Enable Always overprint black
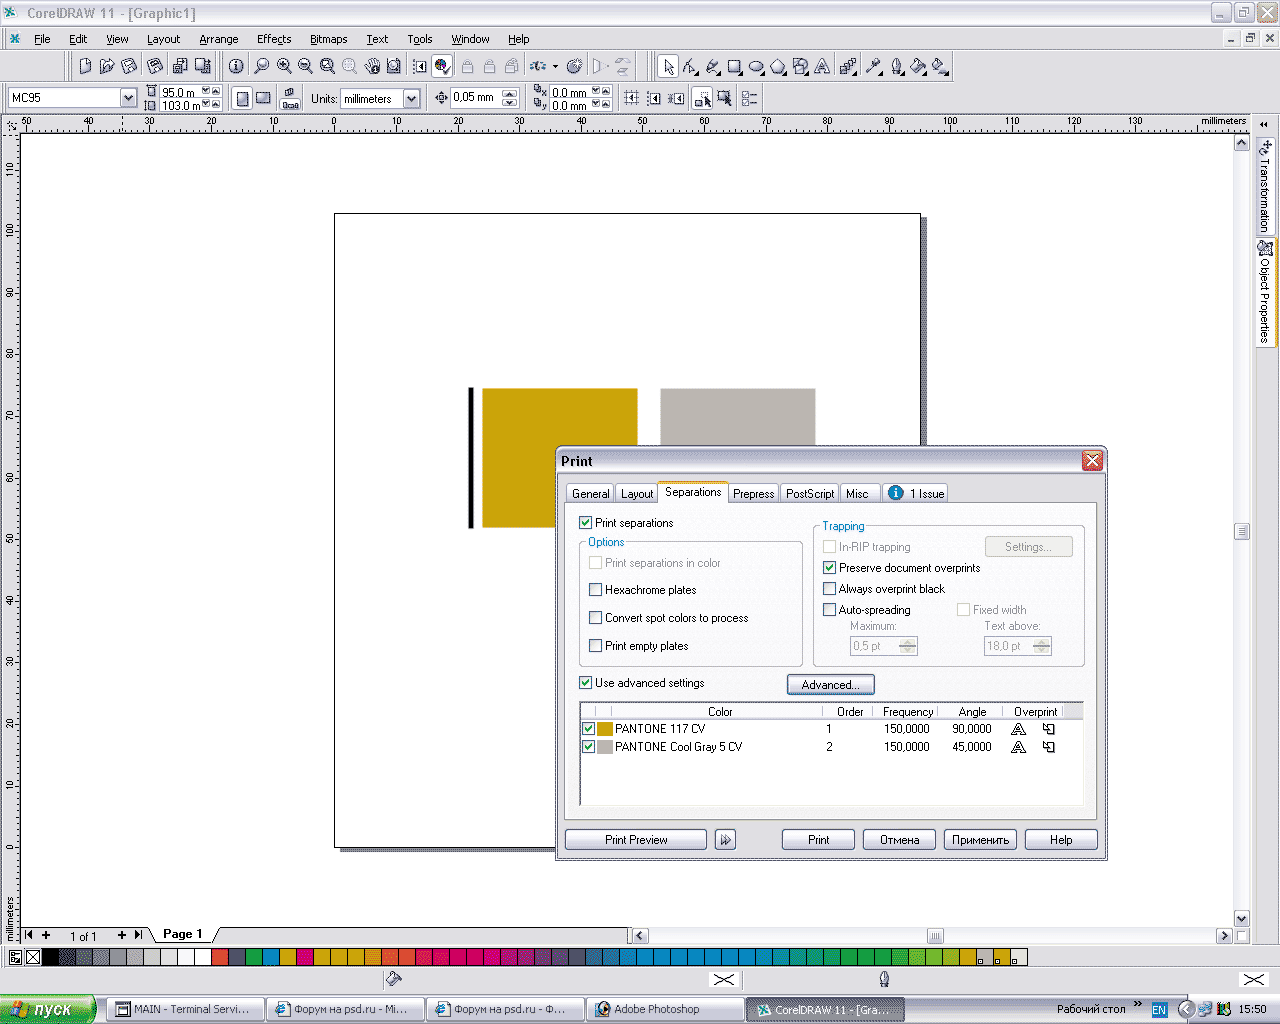 coord(830,589)
